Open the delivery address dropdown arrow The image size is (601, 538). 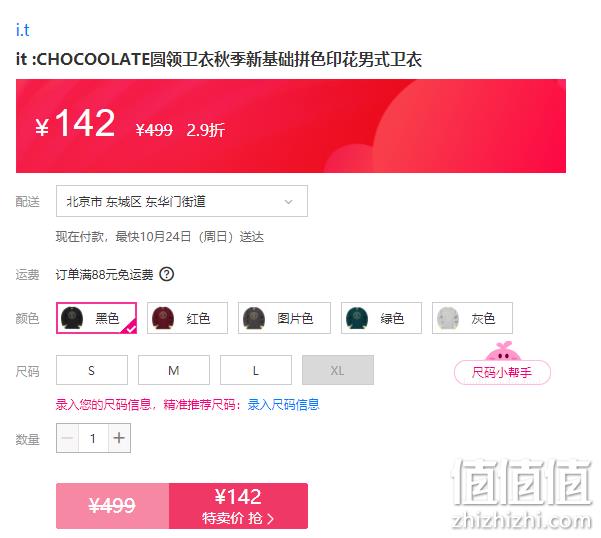[289, 202]
